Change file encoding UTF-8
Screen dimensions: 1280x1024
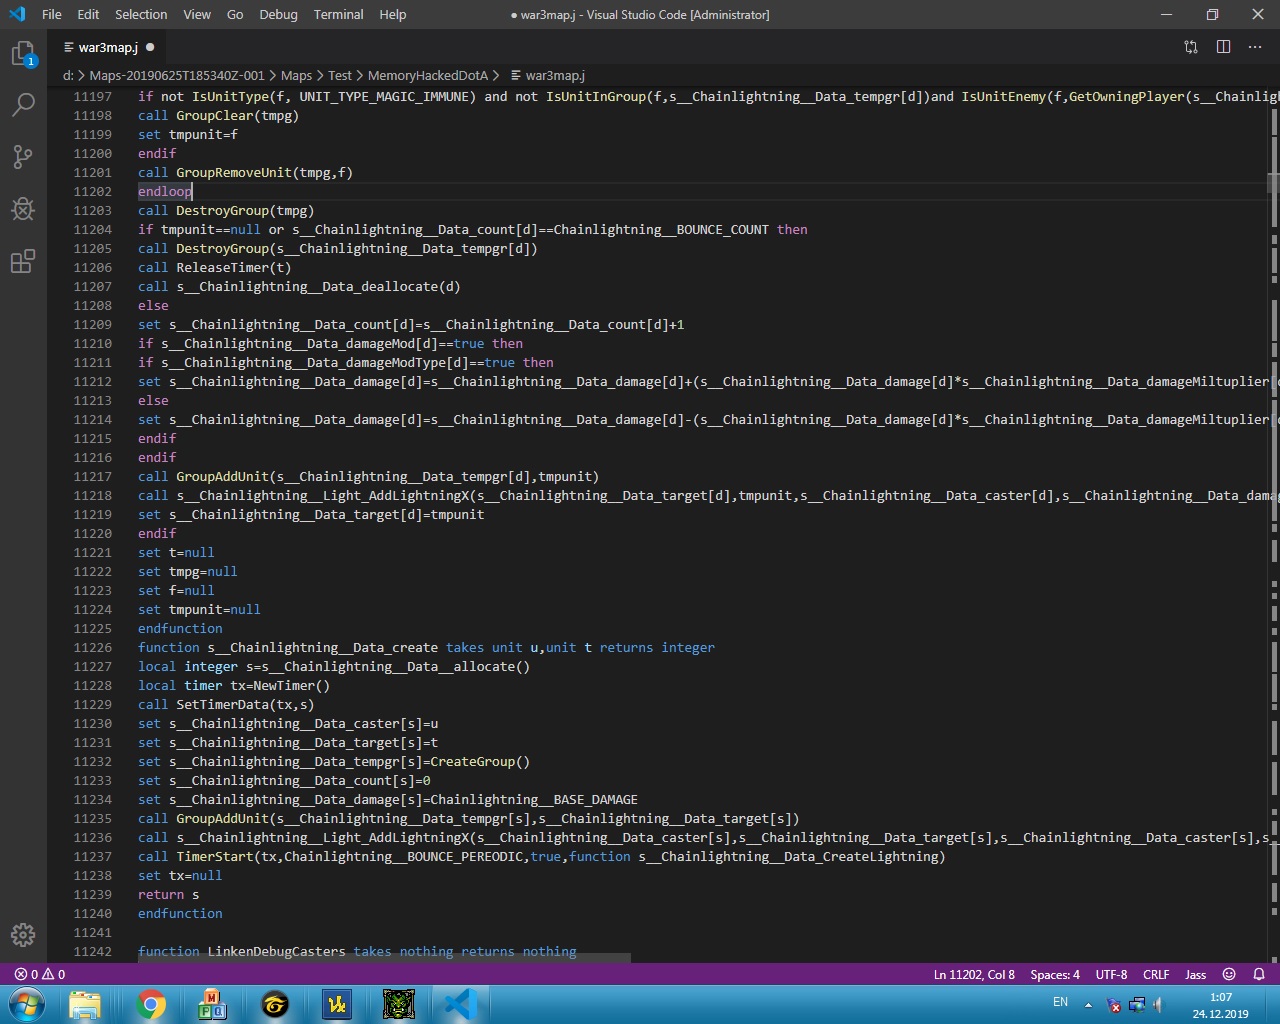coord(1111,974)
